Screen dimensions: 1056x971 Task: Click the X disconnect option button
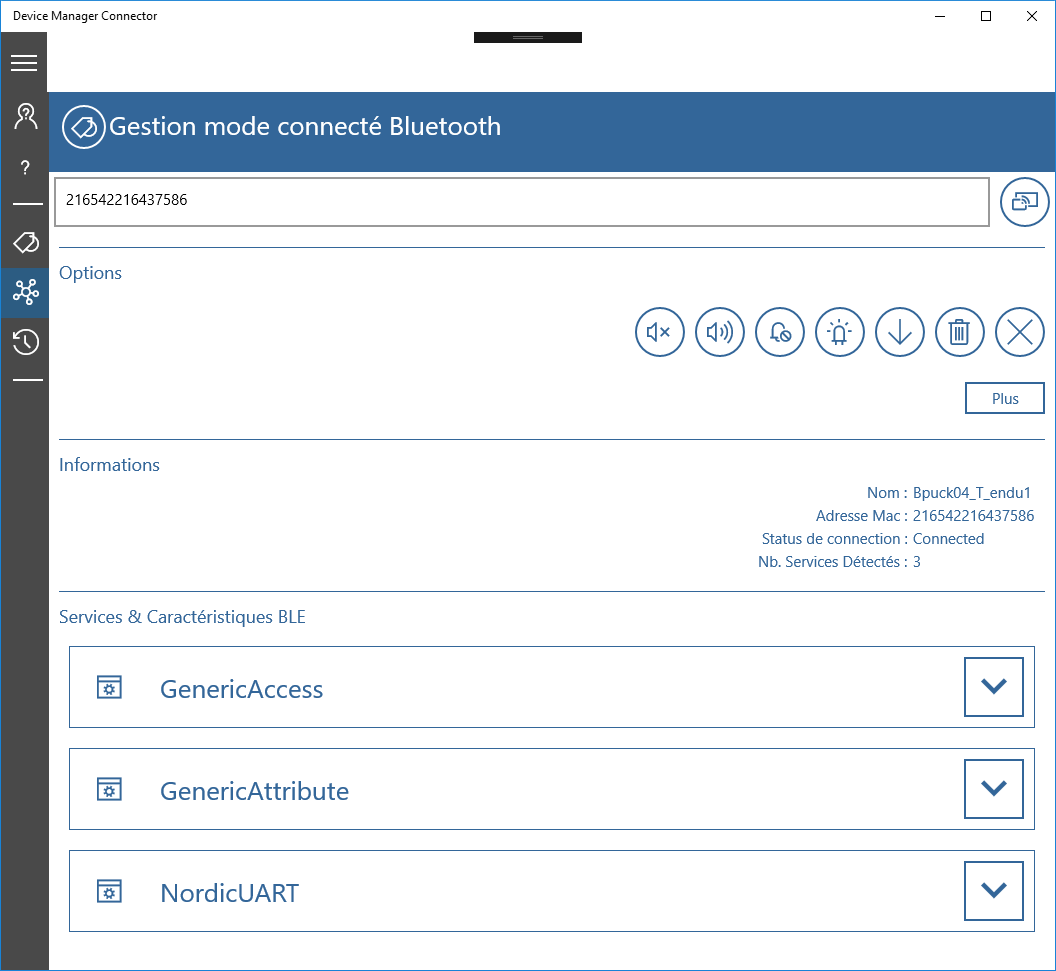(1019, 332)
